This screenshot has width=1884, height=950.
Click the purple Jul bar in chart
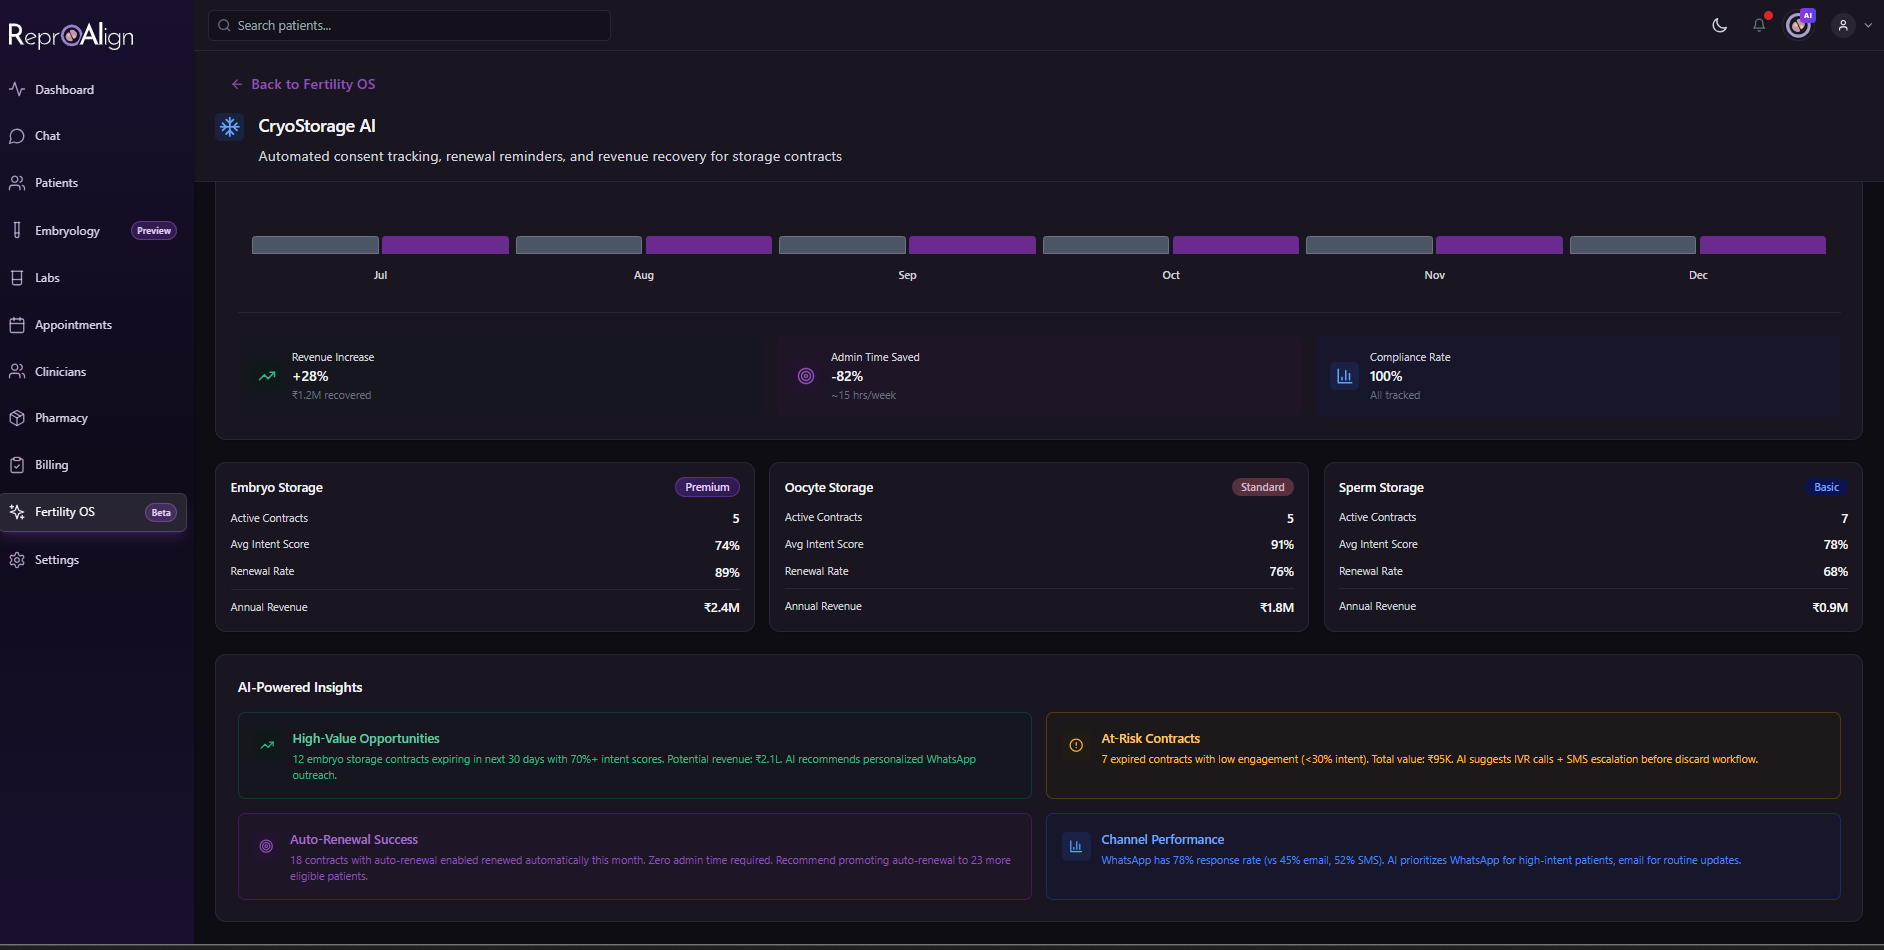tap(445, 245)
